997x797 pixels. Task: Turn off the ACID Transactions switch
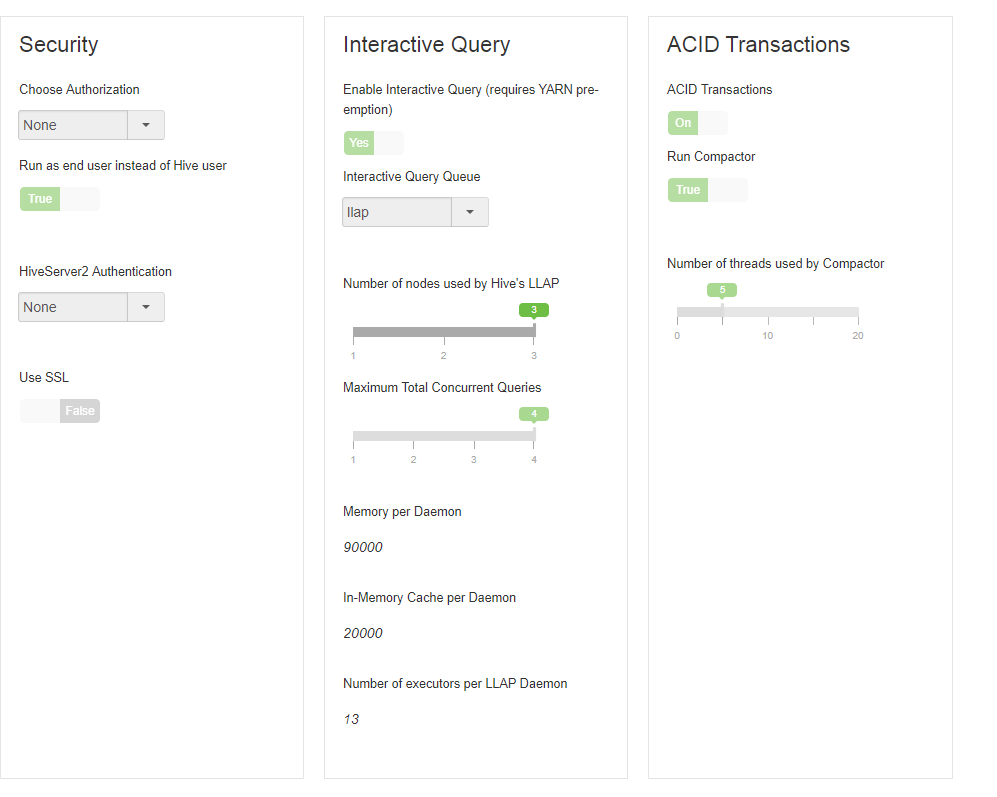[697, 123]
